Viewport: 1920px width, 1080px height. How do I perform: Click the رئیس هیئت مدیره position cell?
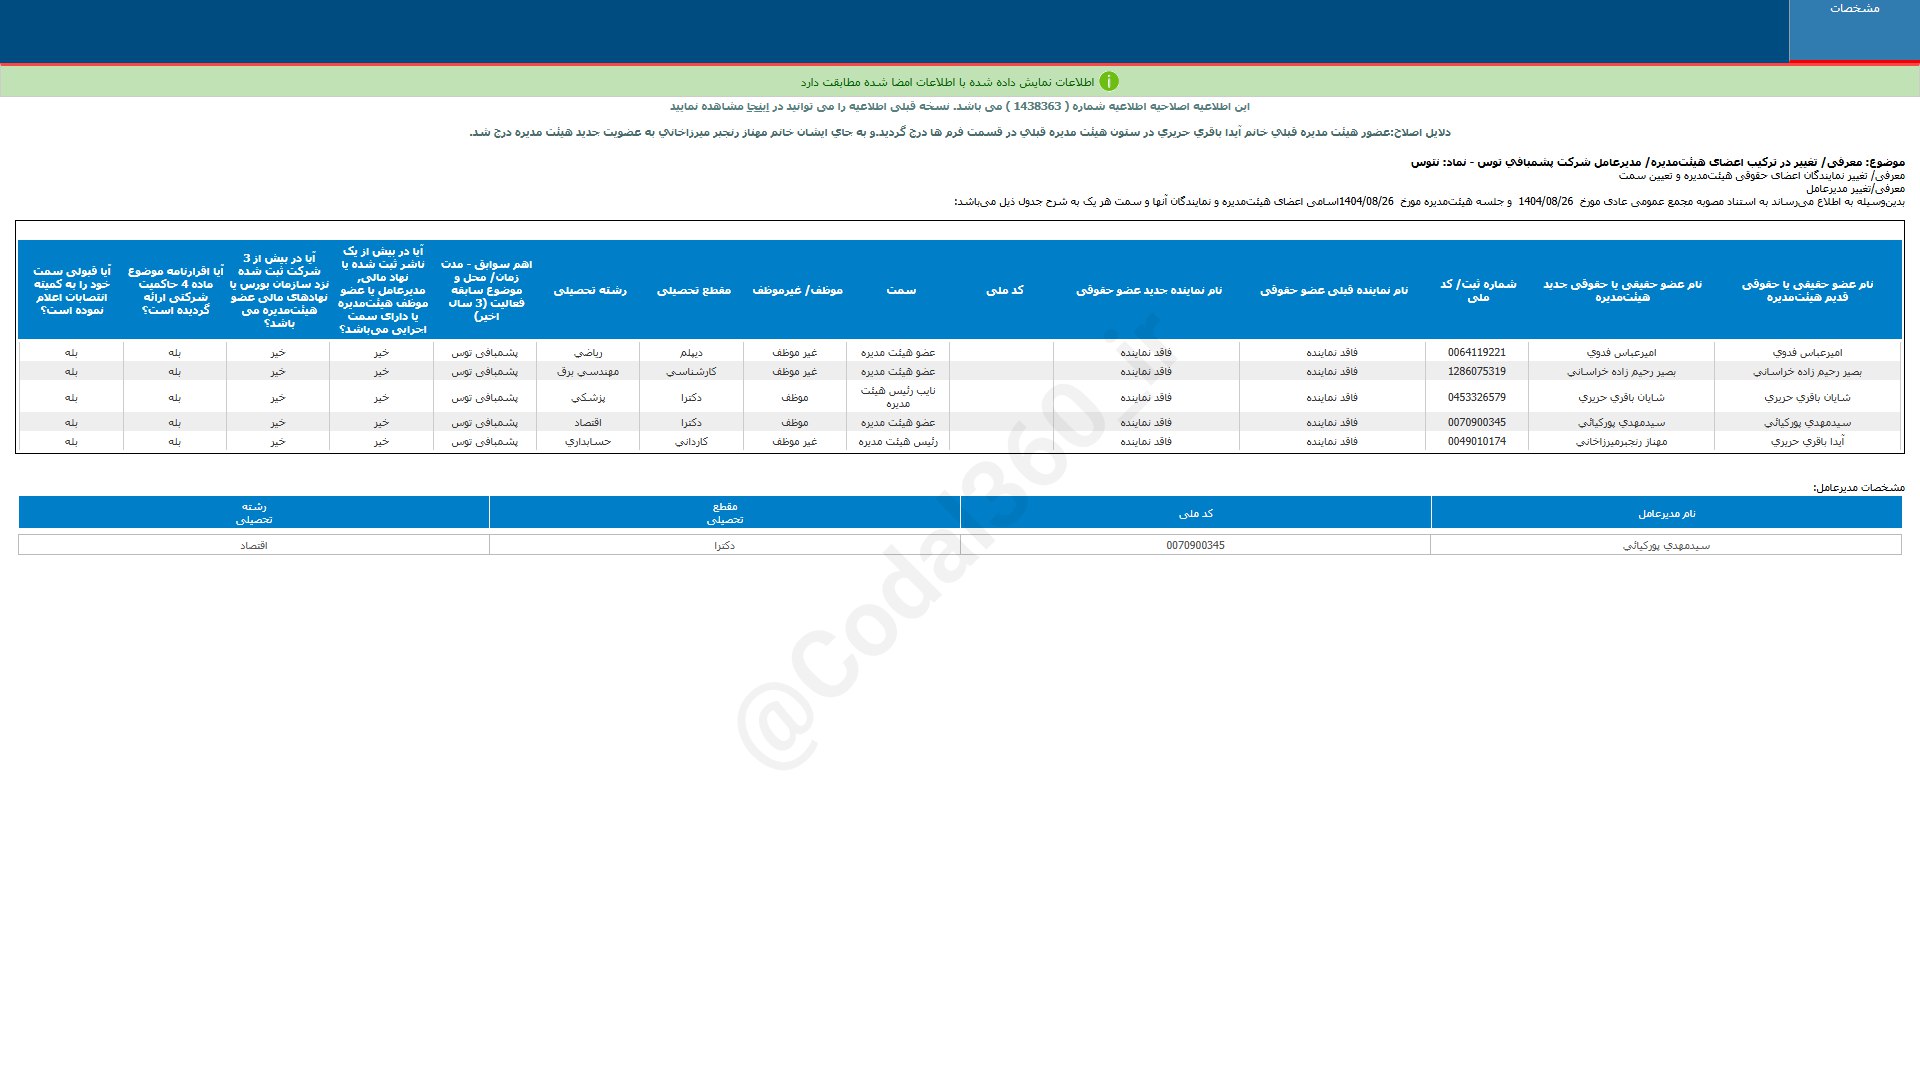[x=898, y=442]
